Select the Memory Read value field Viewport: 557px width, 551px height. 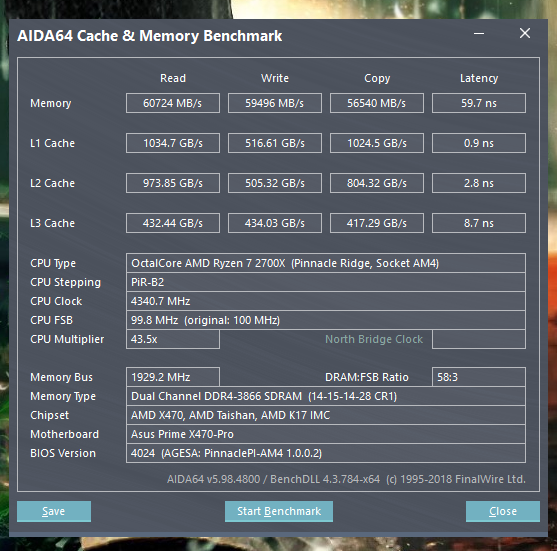click(173, 103)
